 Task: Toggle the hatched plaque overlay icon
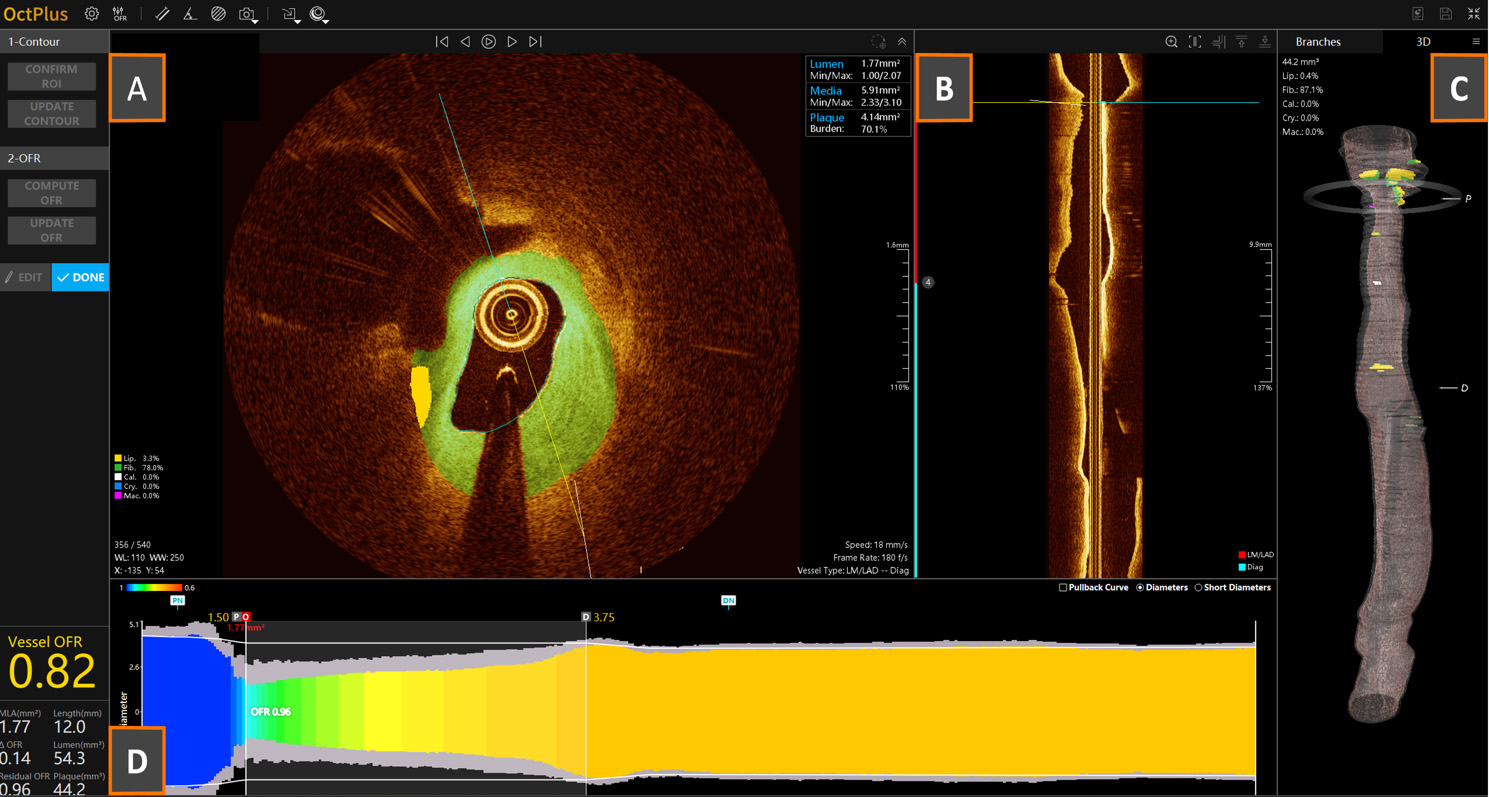point(218,14)
